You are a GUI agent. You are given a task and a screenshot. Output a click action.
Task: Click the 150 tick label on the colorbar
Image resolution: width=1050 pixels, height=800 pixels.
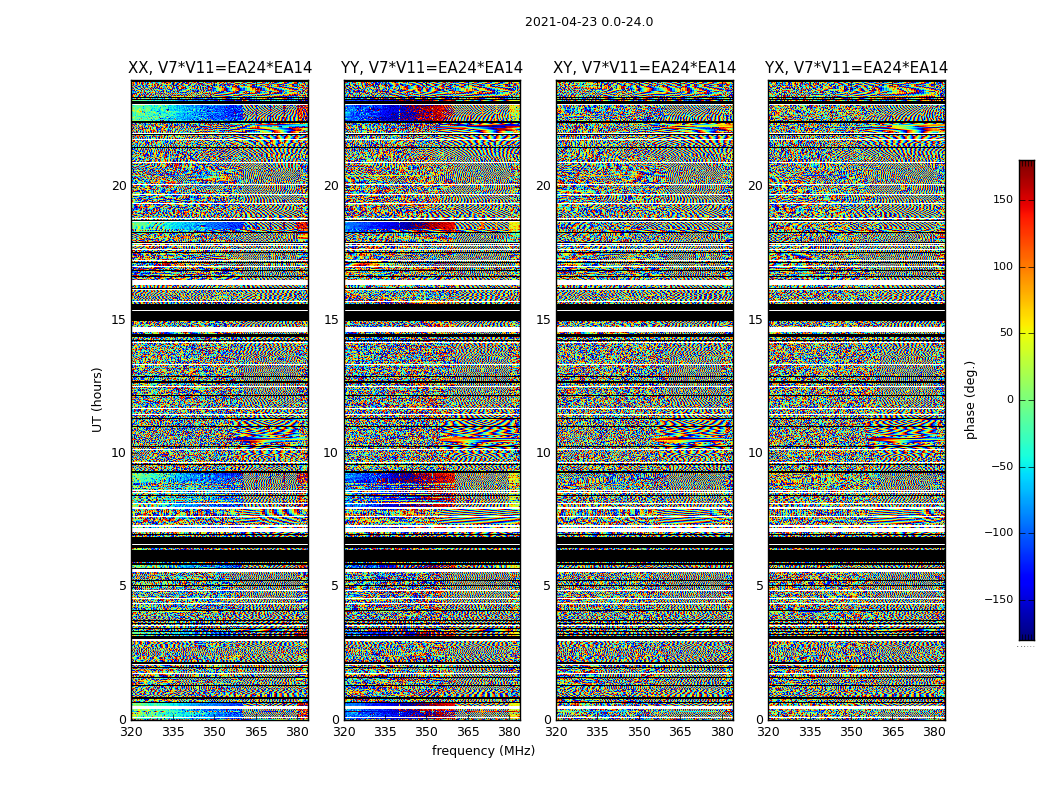click(x=1003, y=199)
